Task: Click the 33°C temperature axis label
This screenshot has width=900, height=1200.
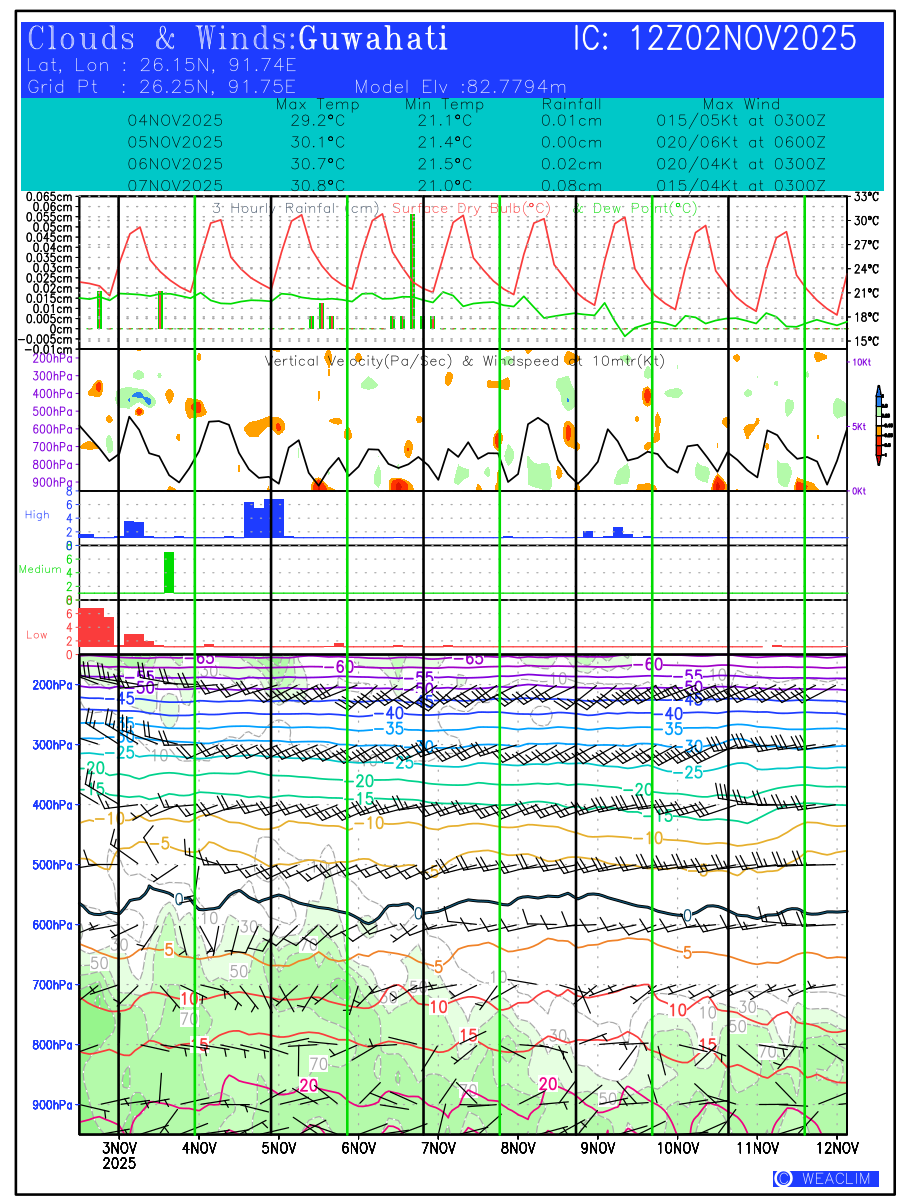Action: [x=866, y=197]
